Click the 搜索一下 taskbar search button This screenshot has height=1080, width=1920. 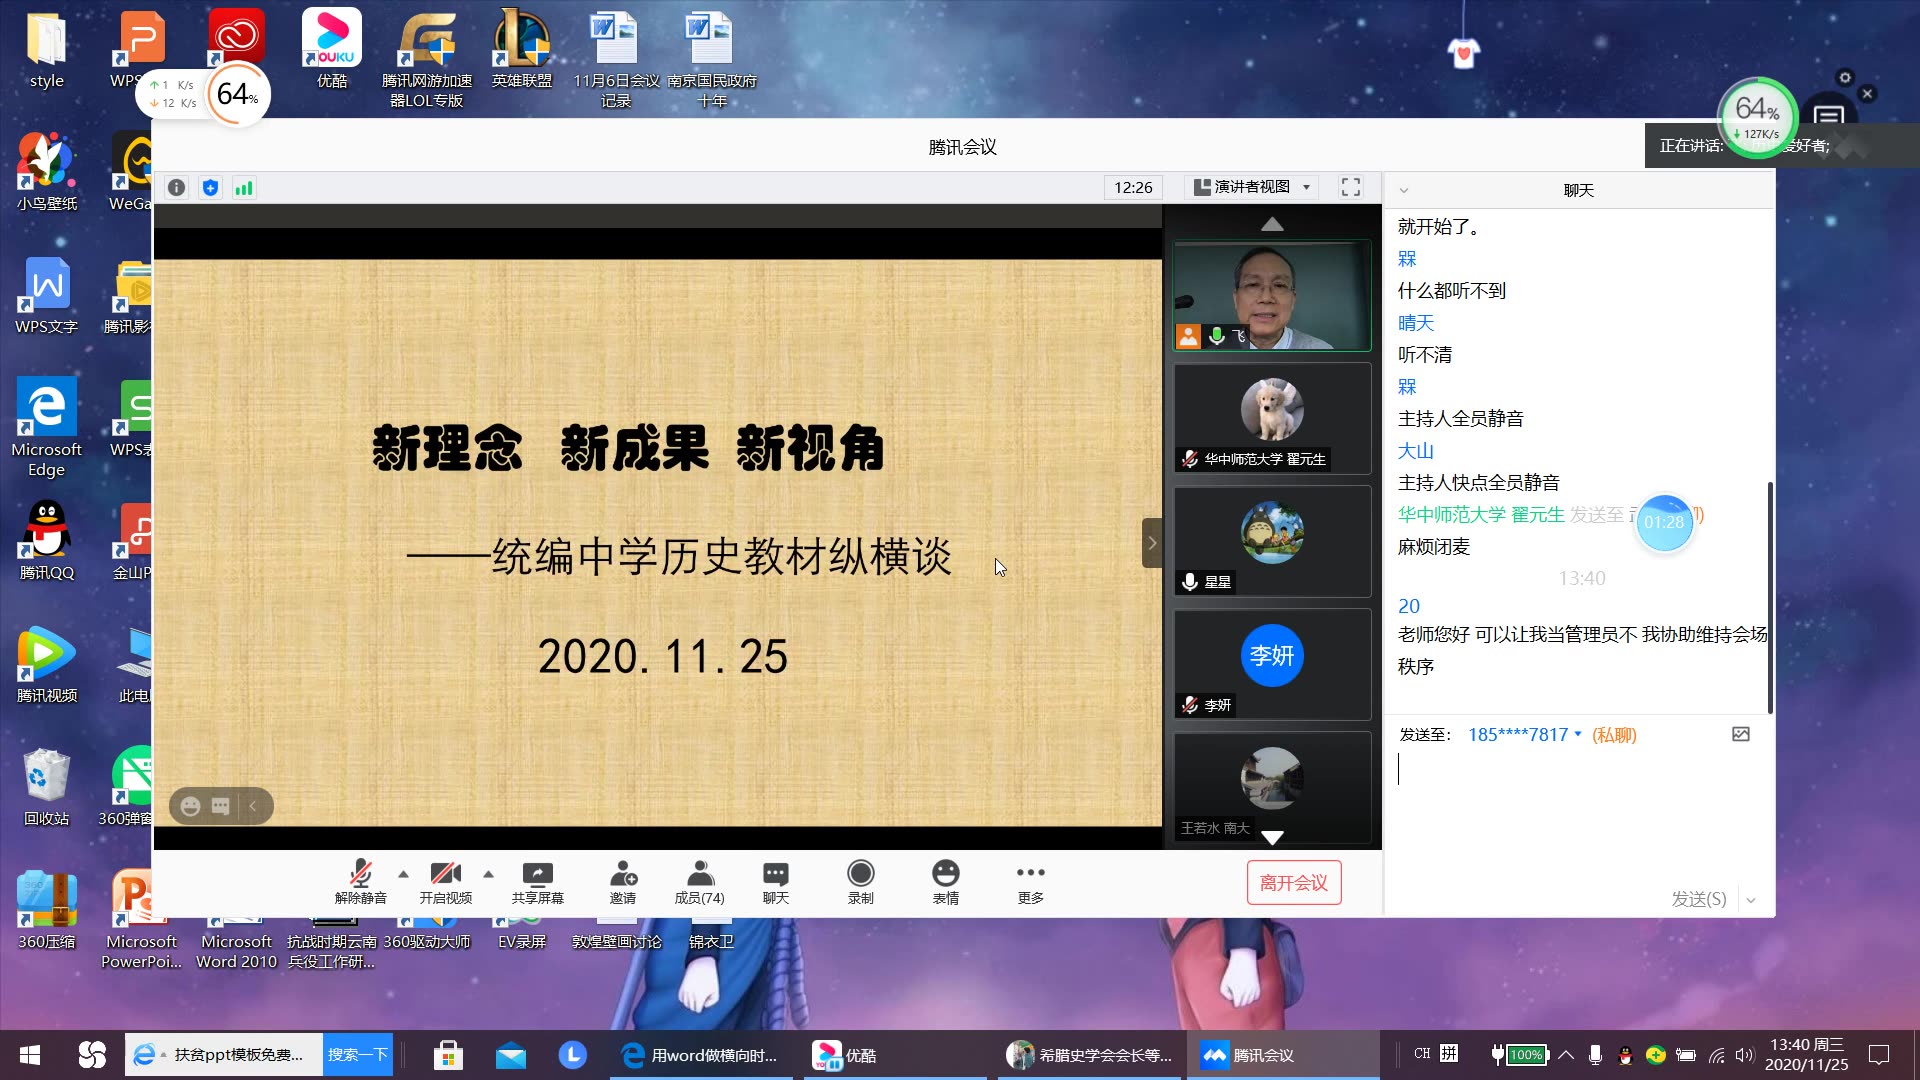click(357, 1055)
